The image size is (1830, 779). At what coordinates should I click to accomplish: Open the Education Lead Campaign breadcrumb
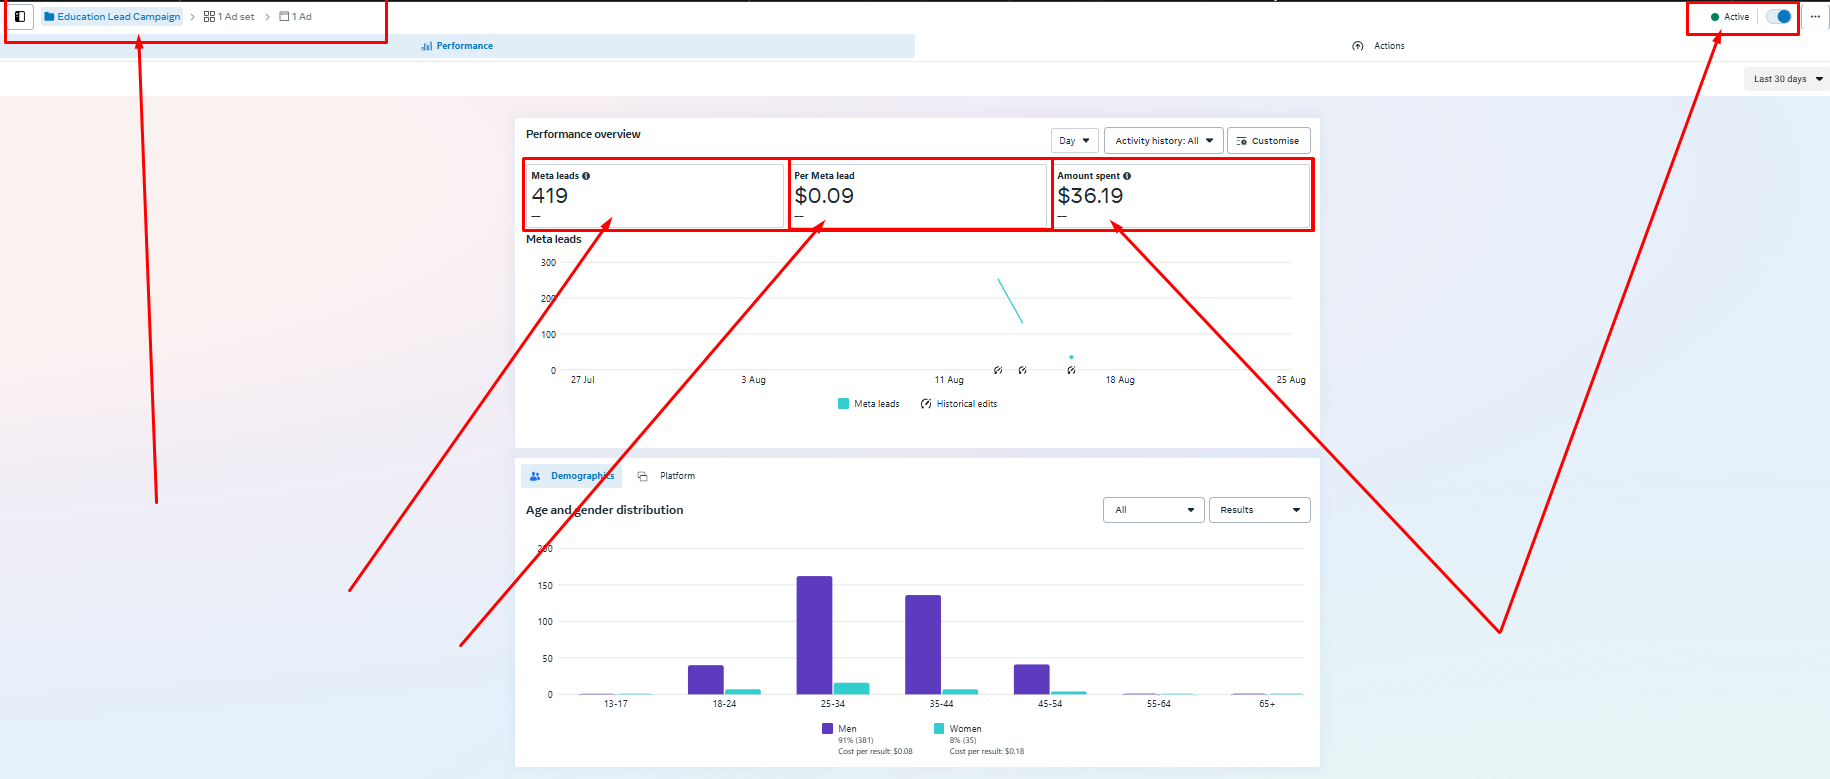point(112,17)
